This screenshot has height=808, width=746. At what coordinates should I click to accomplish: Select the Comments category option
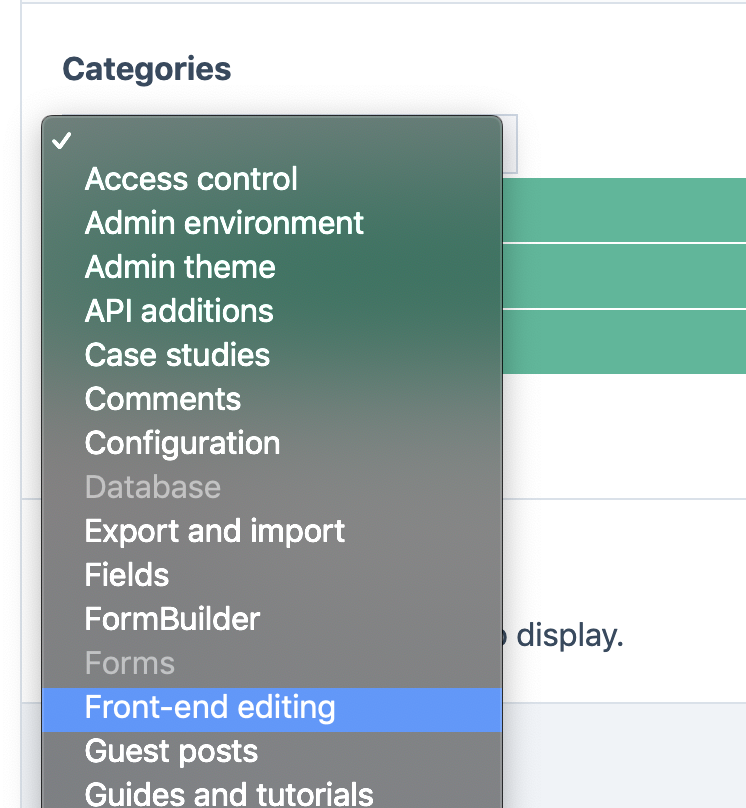[x=163, y=399]
